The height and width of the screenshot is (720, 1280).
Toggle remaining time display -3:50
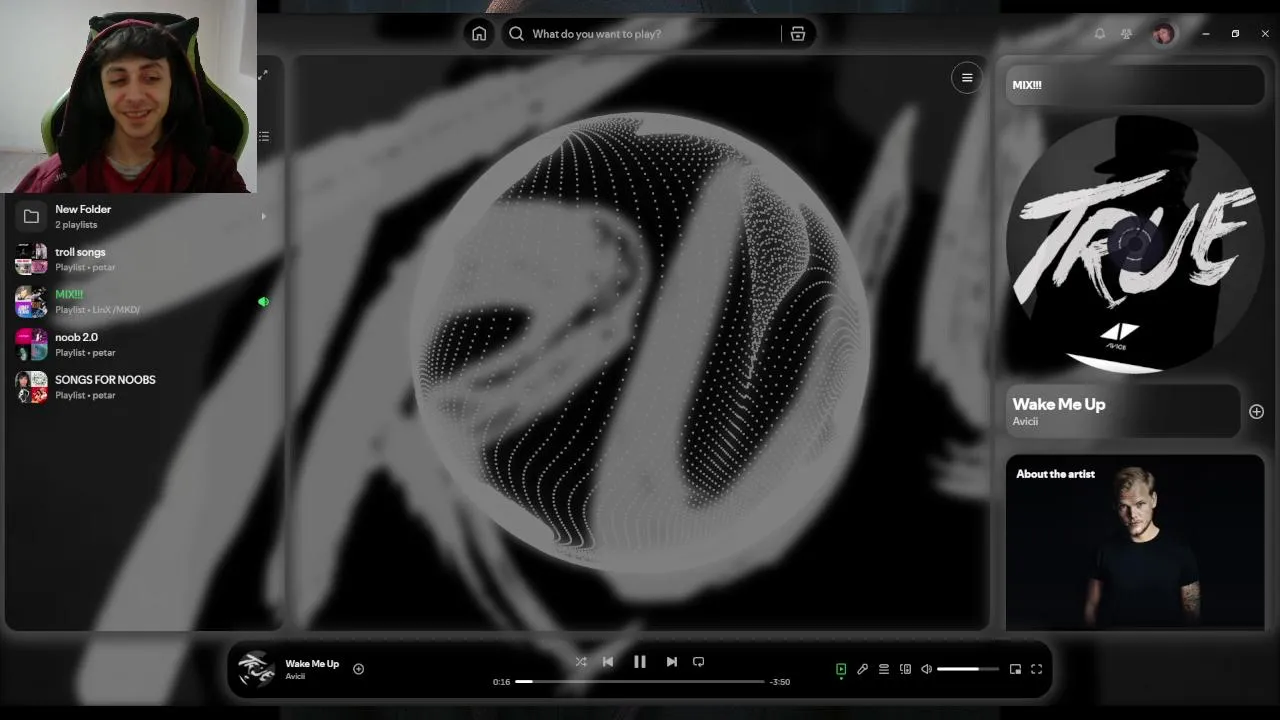tap(779, 682)
